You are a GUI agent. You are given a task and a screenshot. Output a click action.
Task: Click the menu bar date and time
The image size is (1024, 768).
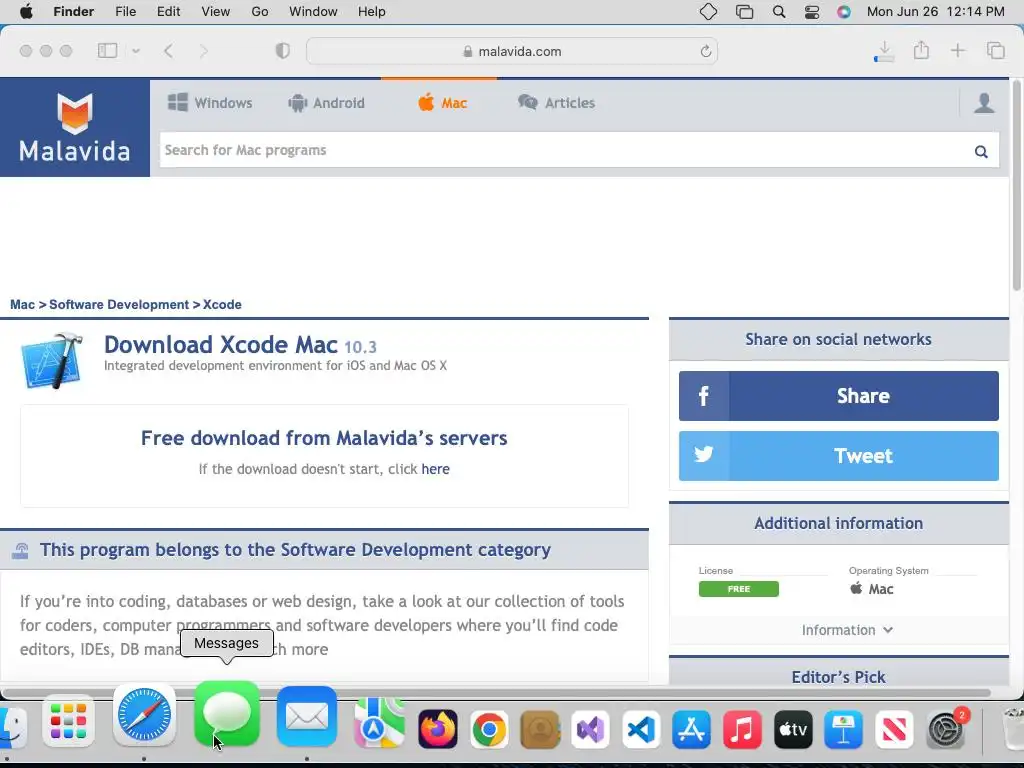coord(936,12)
